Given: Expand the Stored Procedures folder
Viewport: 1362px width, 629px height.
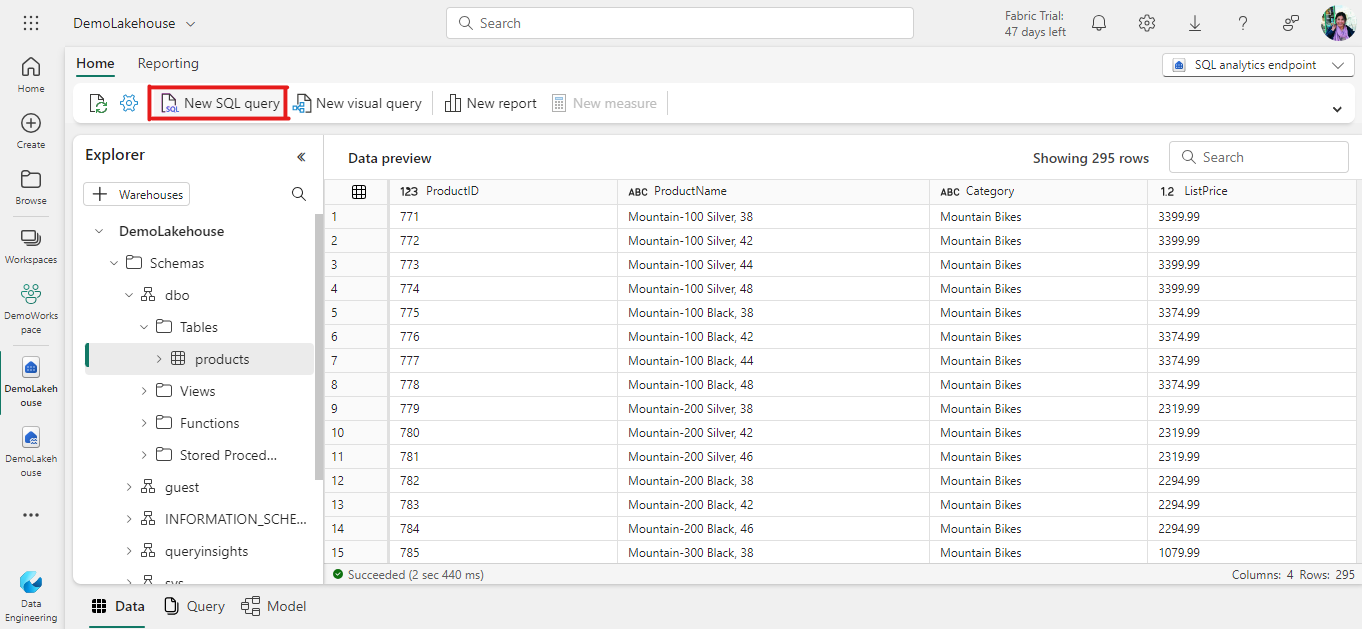Looking at the screenshot, I should pos(144,455).
